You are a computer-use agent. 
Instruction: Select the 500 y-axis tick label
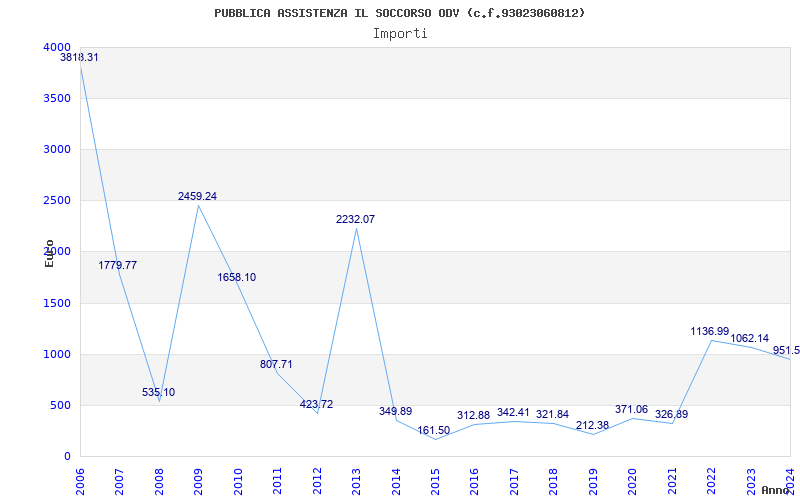pyautogui.click(x=60, y=406)
